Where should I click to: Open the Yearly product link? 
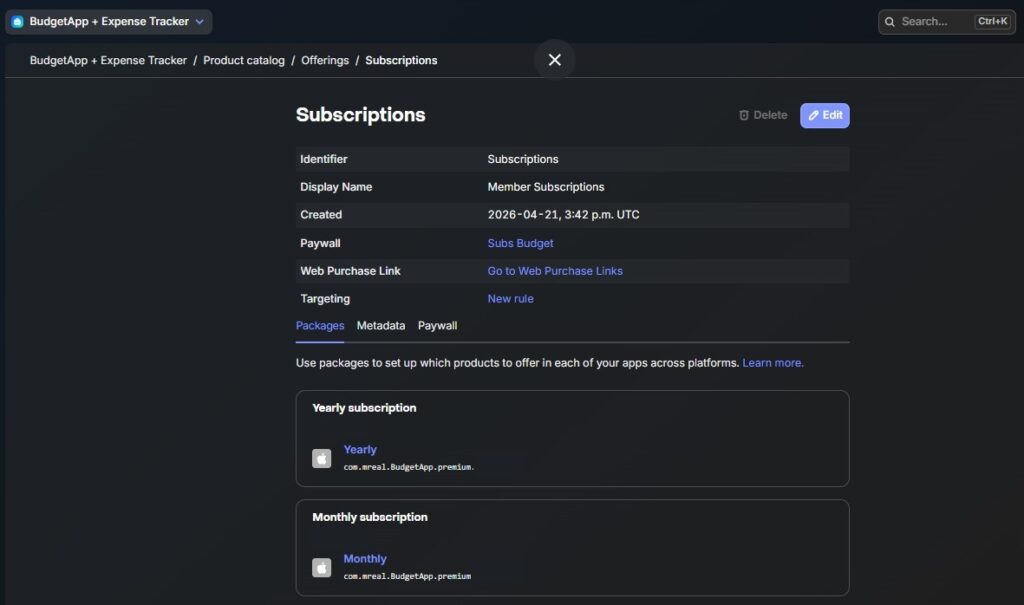tap(360, 450)
